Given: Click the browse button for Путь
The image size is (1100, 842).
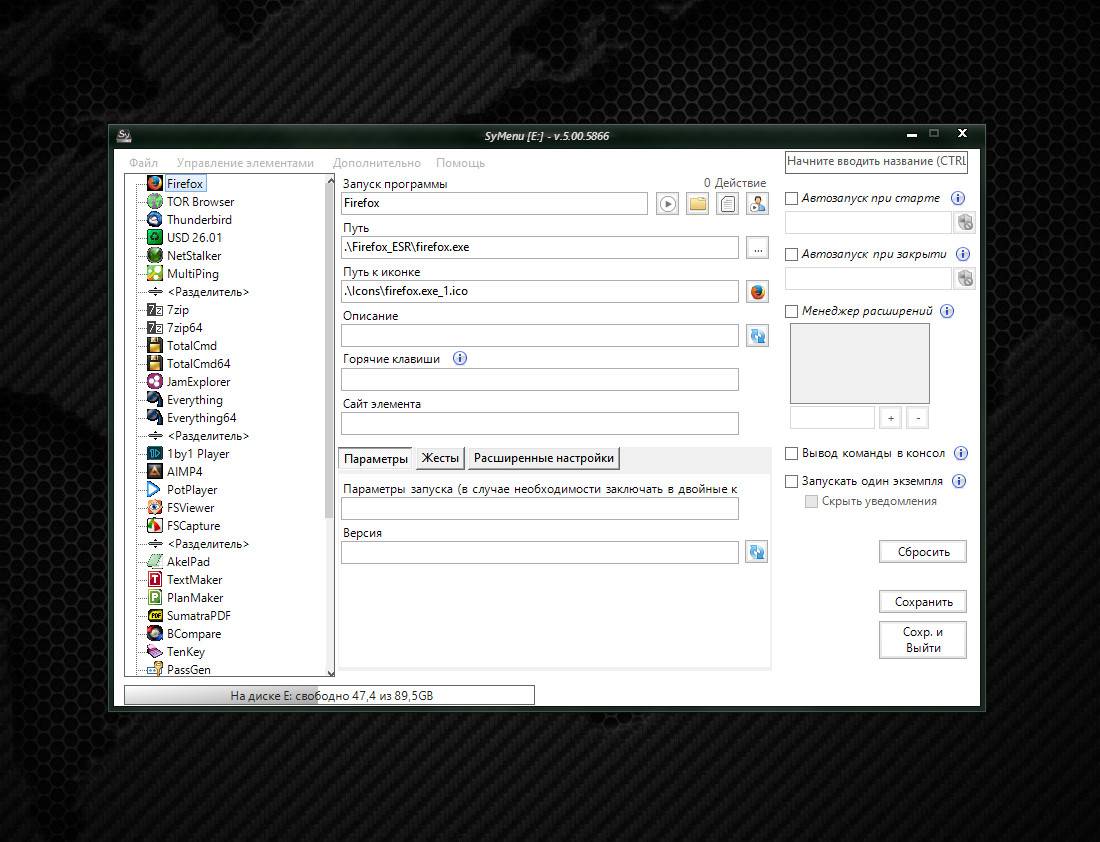Looking at the screenshot, I should pyautogui.click(x=757, y=248).
